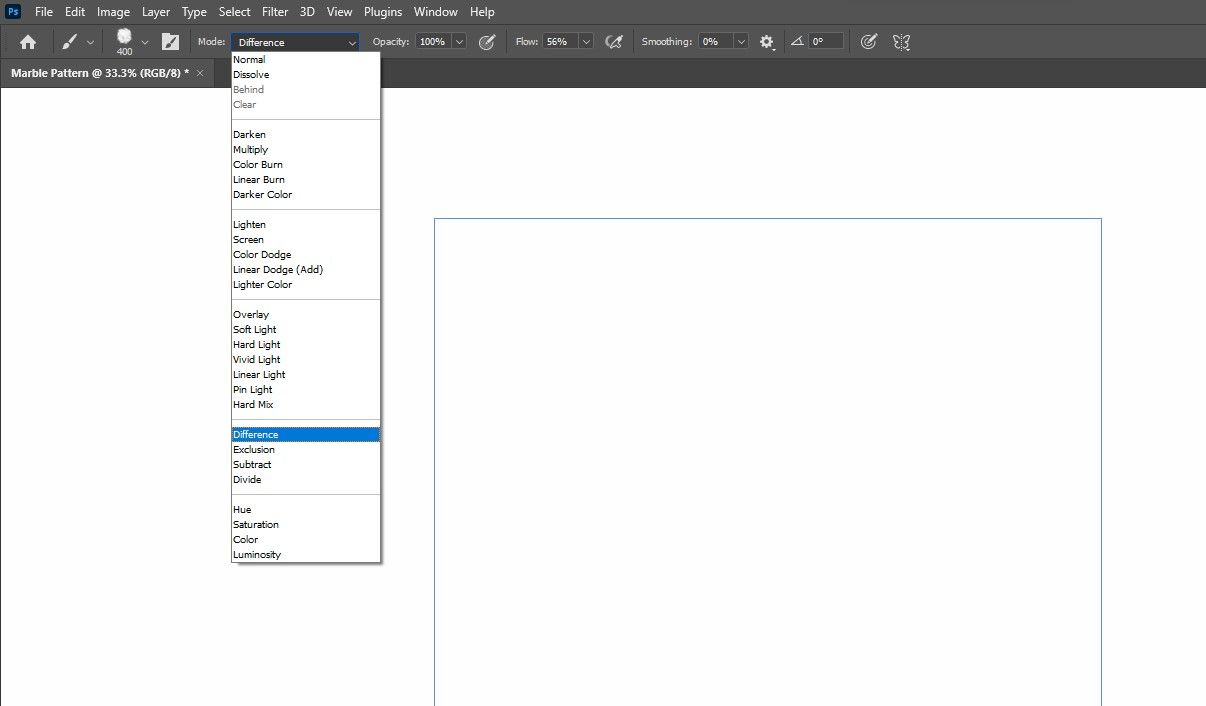Image resolution: width=1206 pixels, height=706 pixels.
Task: Choose Multiply blend mode
Action: coord(306,150)
